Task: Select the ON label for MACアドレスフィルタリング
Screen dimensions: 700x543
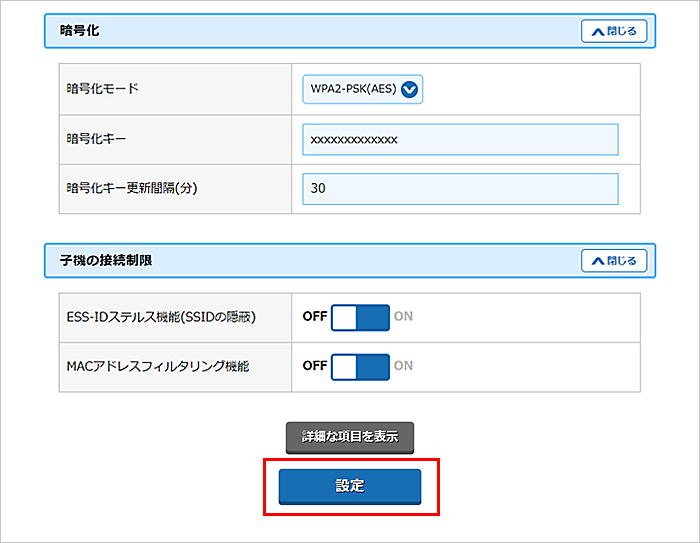Action: 403,366
